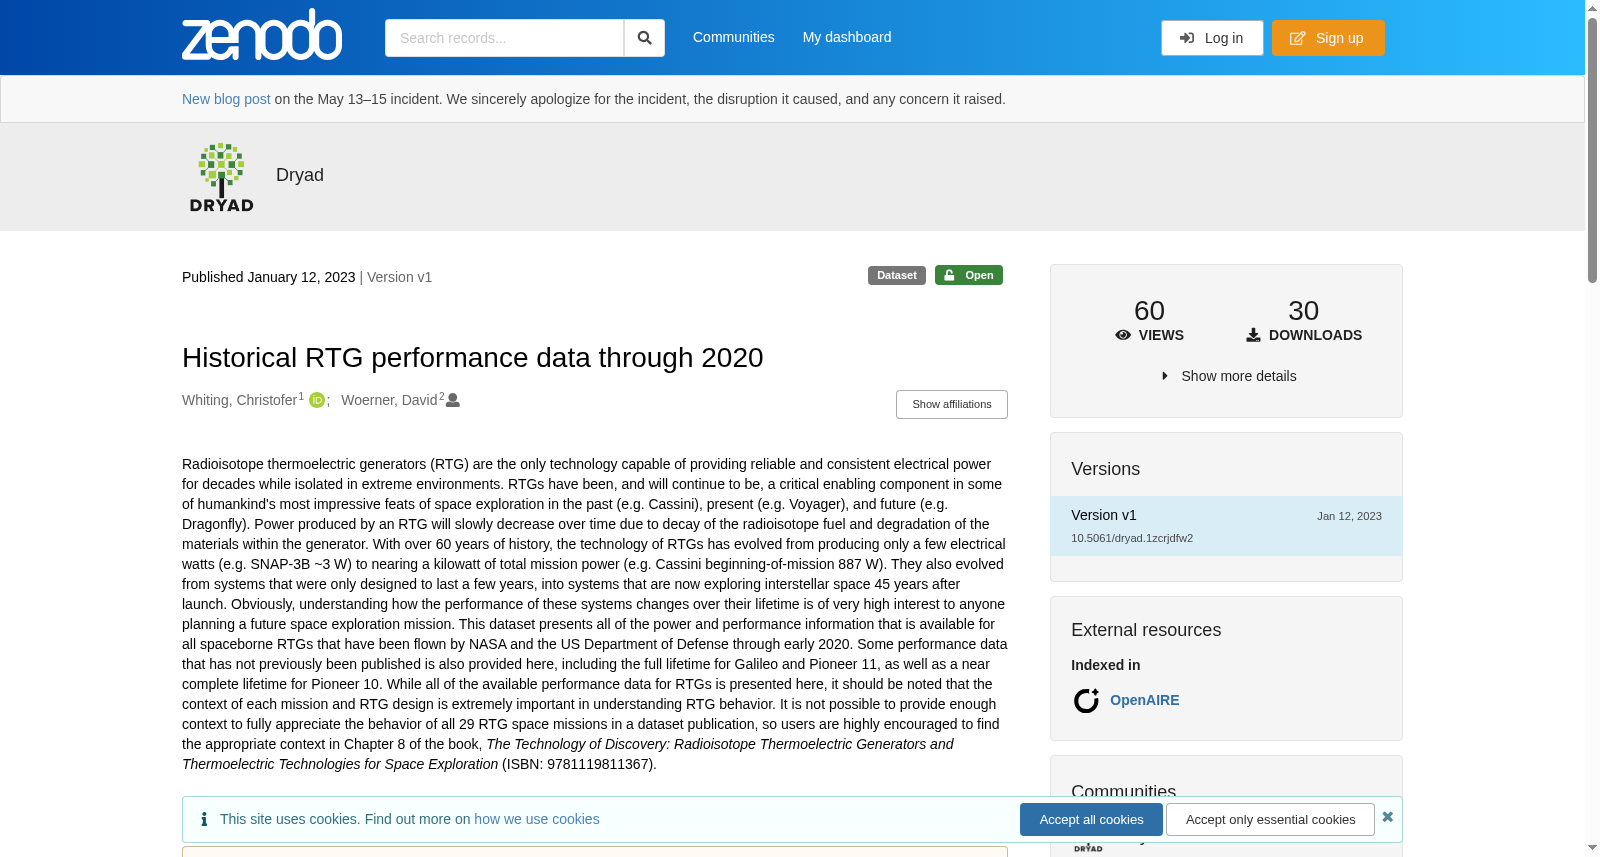Open the New blog post link
The height and width of the screenshot is (857, 1600).
[x=226, y=99]
